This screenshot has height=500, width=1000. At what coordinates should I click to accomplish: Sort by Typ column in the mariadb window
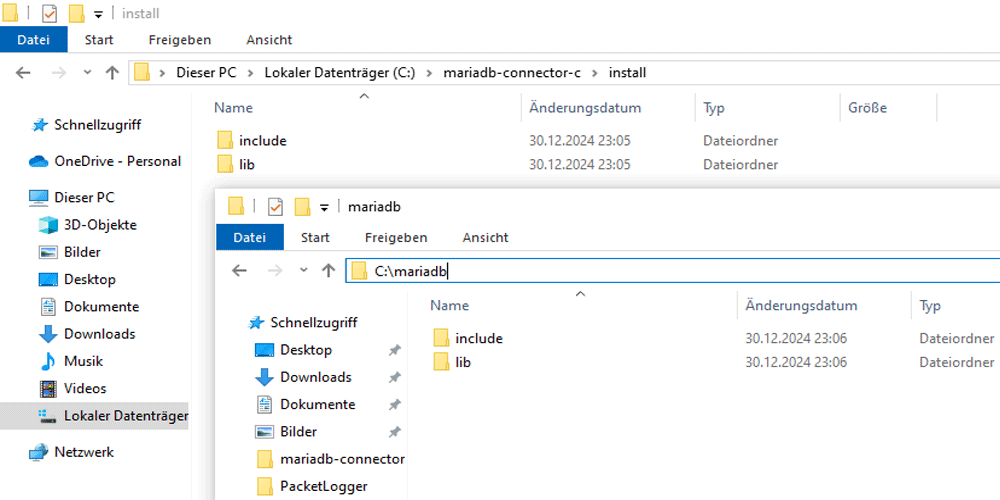(930, 305)
